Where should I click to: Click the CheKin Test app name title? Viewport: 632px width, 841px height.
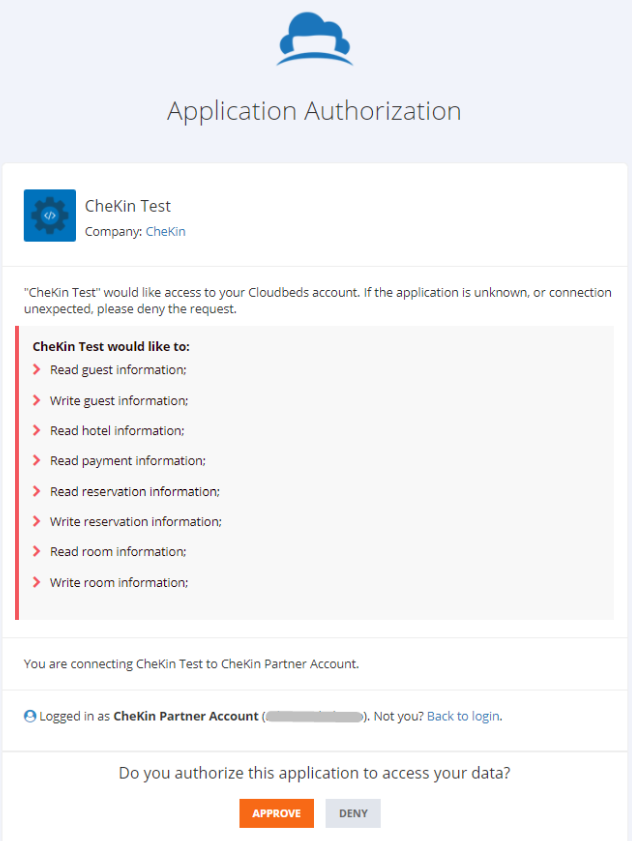point(128,206)
